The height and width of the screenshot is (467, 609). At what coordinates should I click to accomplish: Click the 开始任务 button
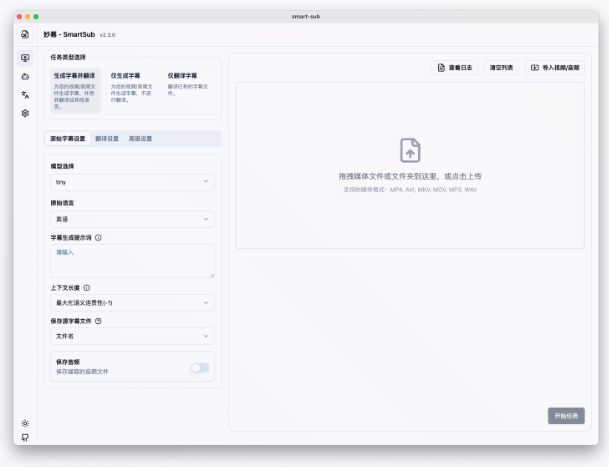[x=566, y=416]
